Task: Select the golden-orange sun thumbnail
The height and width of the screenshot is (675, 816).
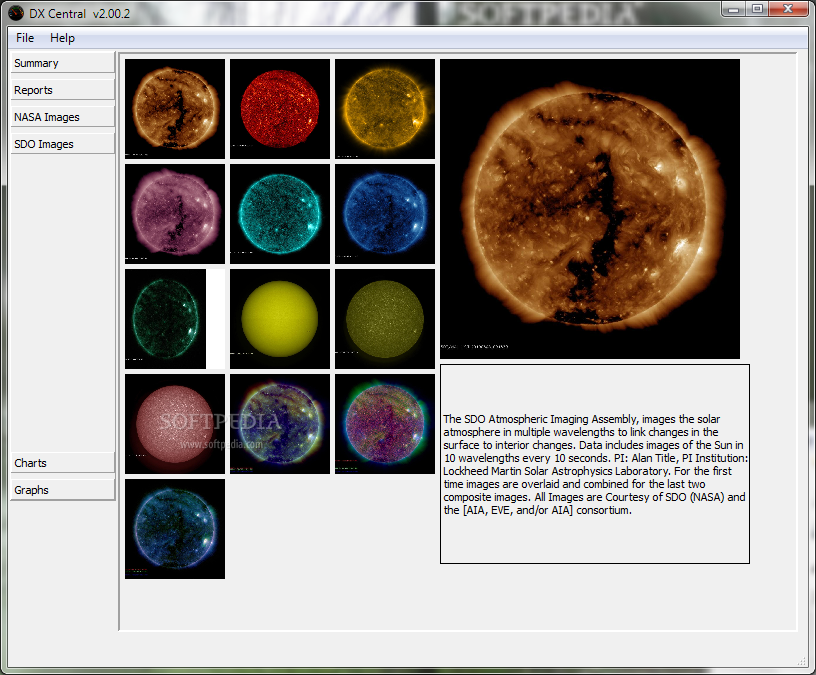Action: point(385,109)
